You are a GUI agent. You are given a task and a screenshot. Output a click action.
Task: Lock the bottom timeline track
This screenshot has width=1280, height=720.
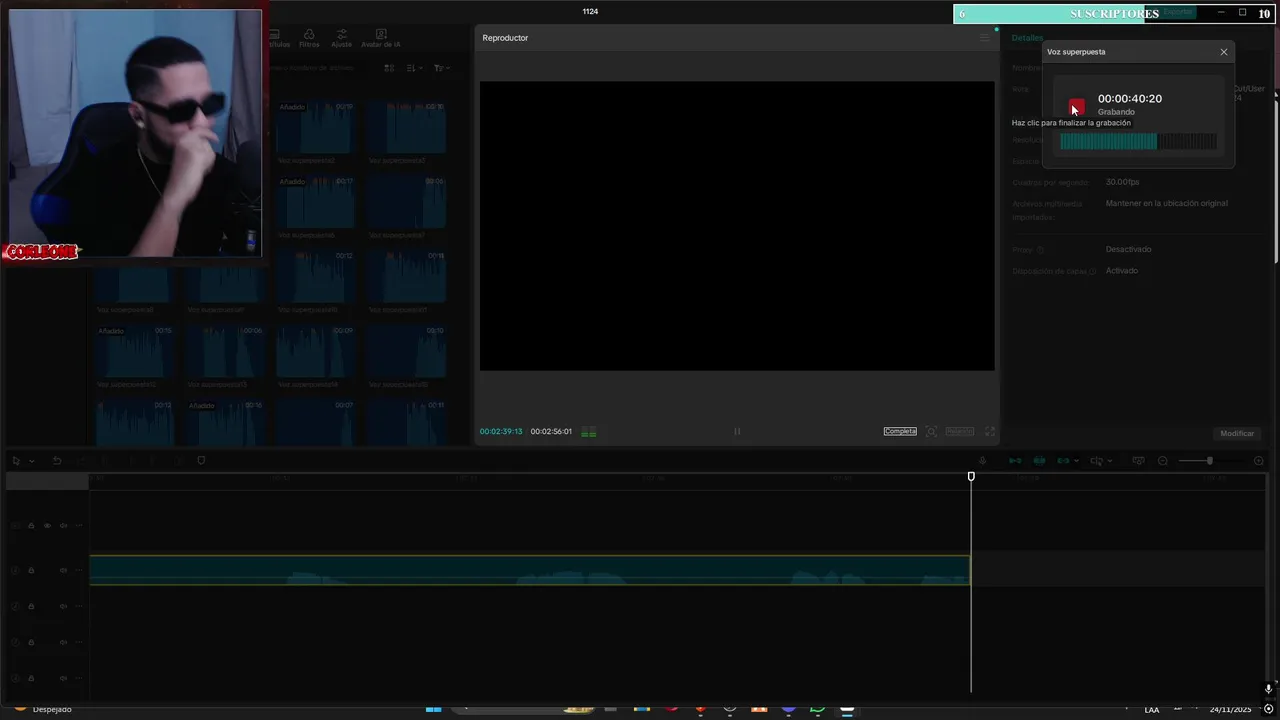(x=31, y=678)
